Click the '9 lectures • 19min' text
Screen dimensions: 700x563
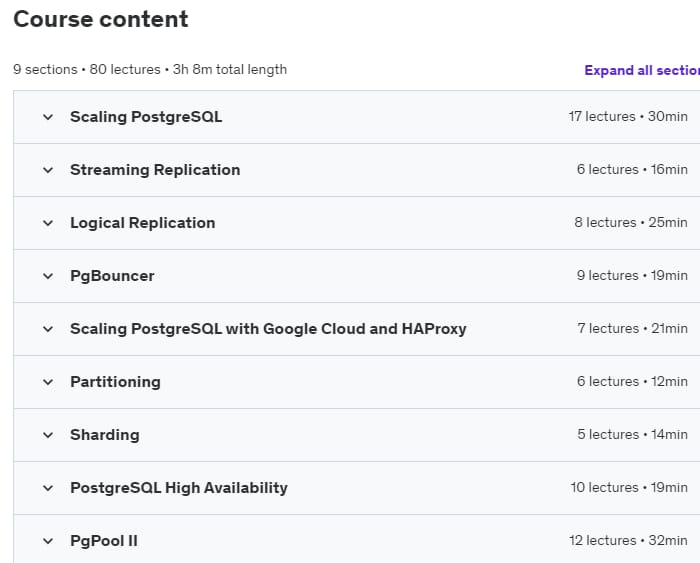pyautogui.click(x=632, y=275)
